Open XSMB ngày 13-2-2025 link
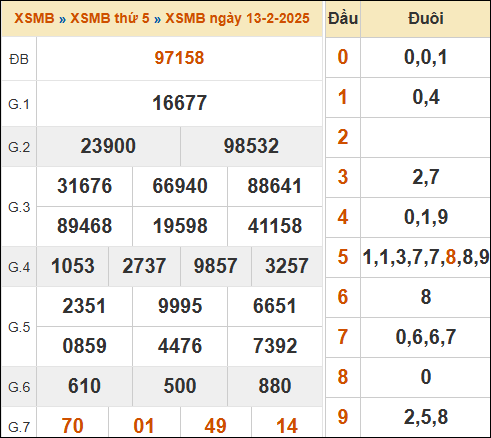 237,19
